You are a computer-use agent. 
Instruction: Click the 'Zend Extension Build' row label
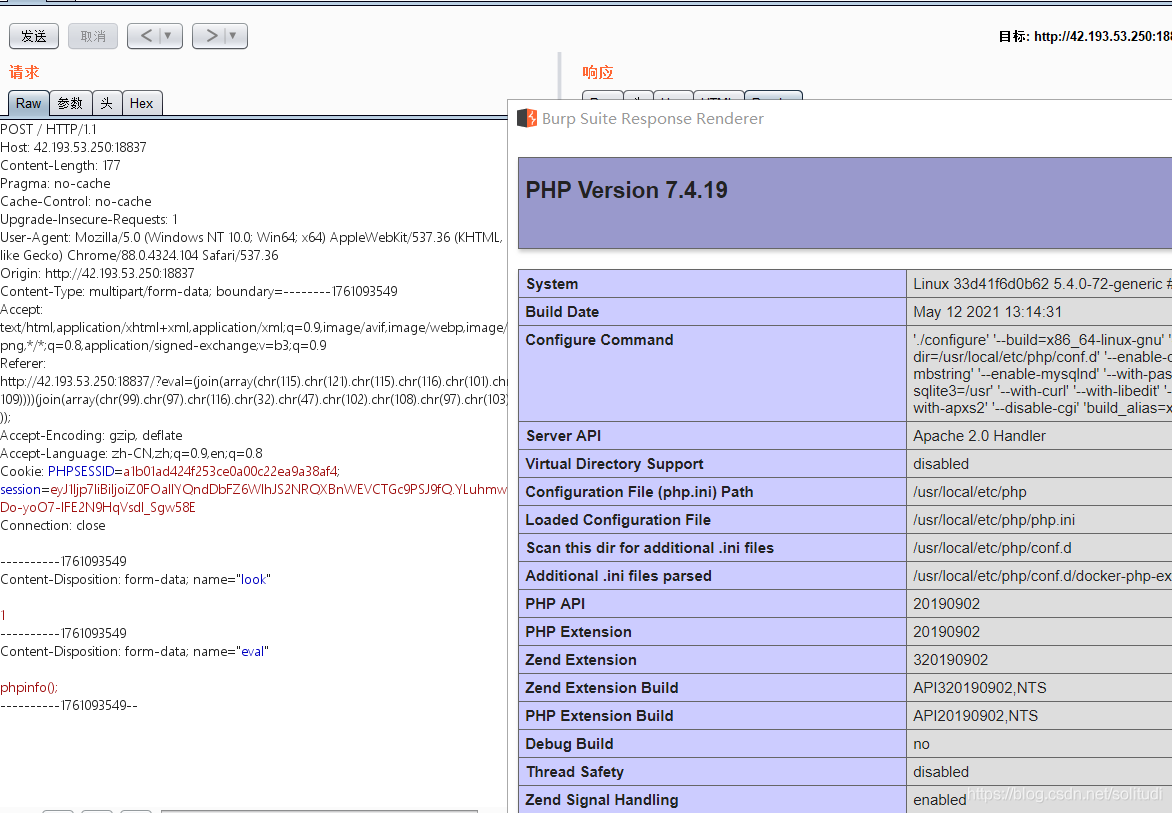[x=602, y=688]
